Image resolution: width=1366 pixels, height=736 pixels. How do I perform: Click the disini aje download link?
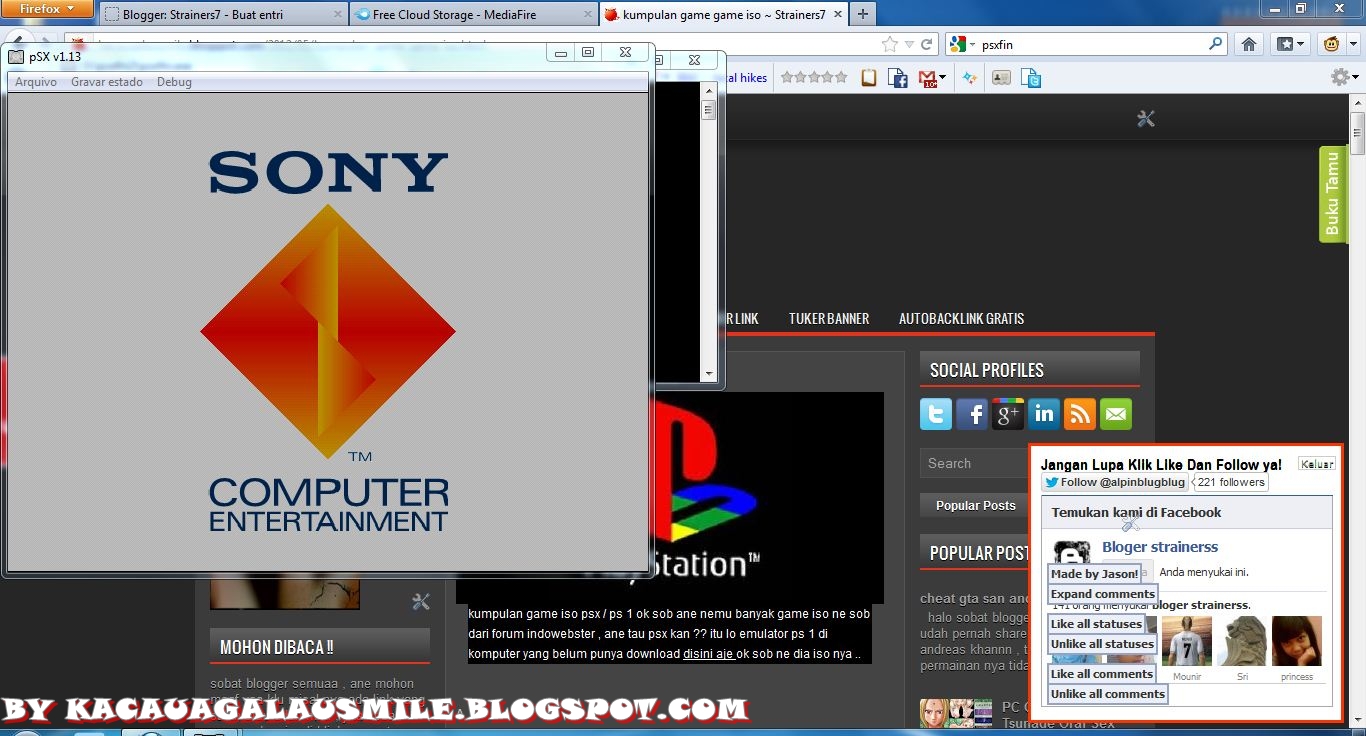pos(706,653)
